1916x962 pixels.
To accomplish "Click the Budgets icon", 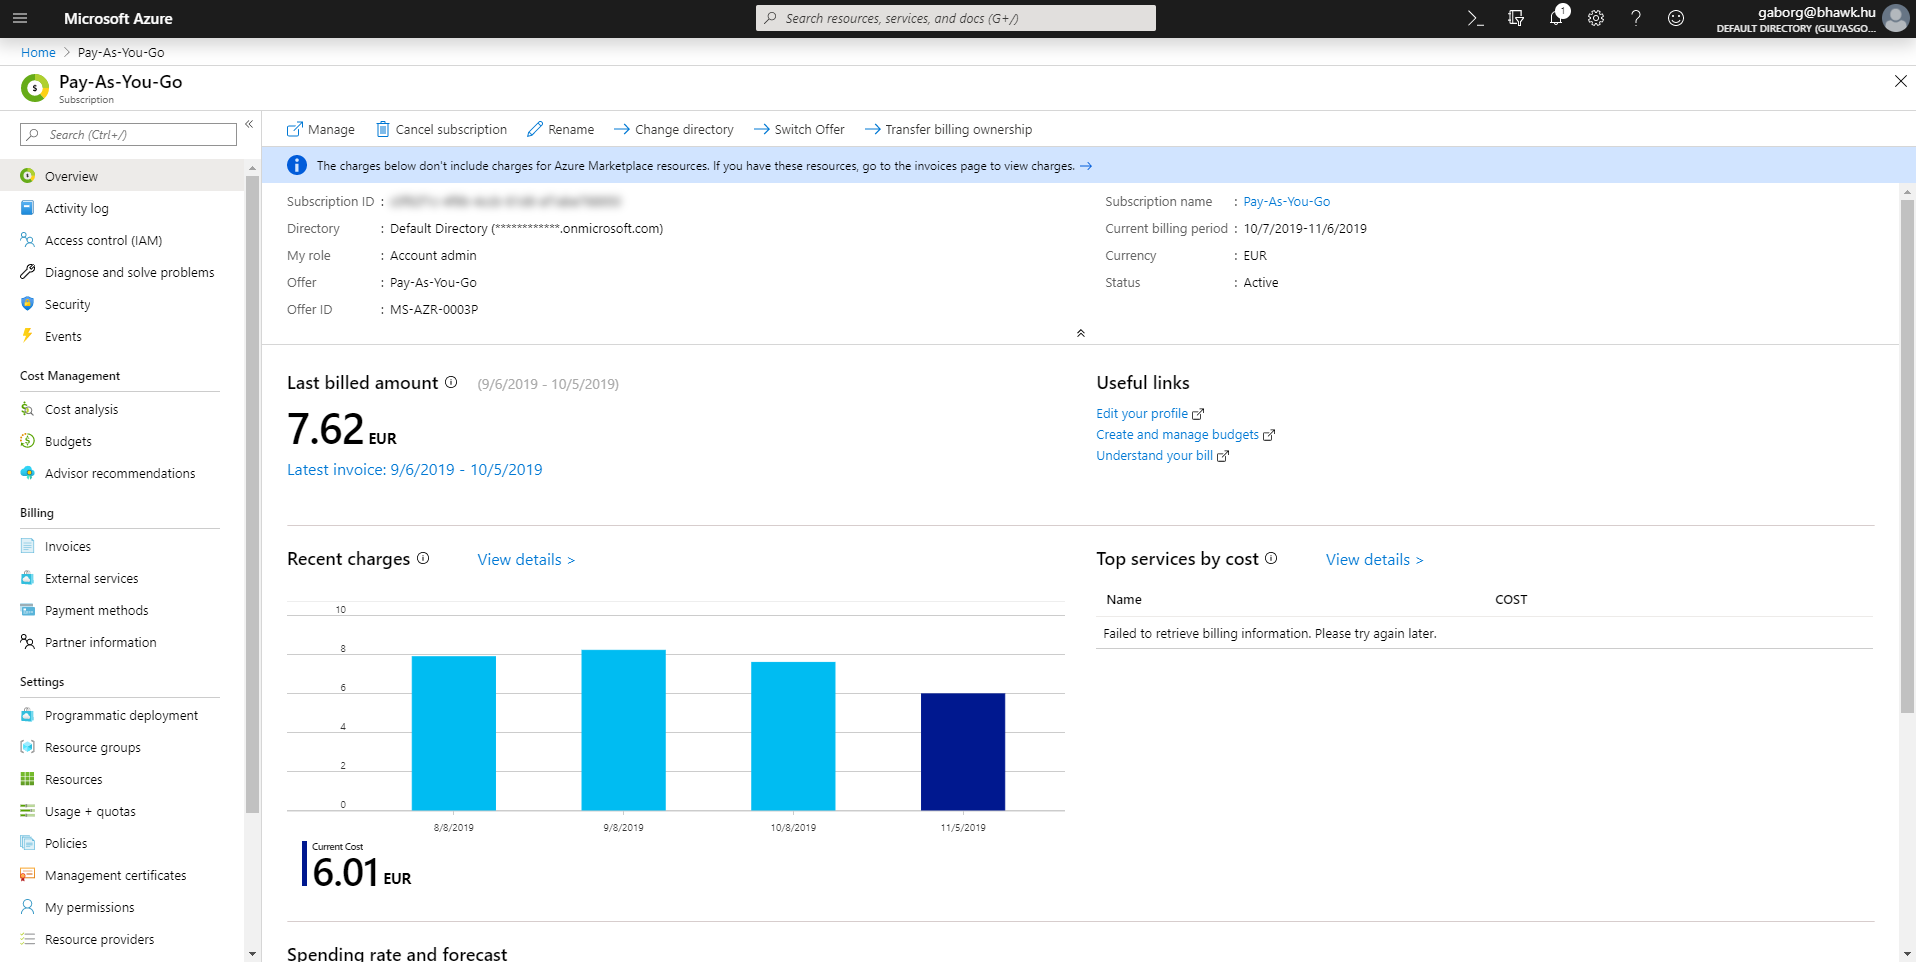I will (27, 441).
